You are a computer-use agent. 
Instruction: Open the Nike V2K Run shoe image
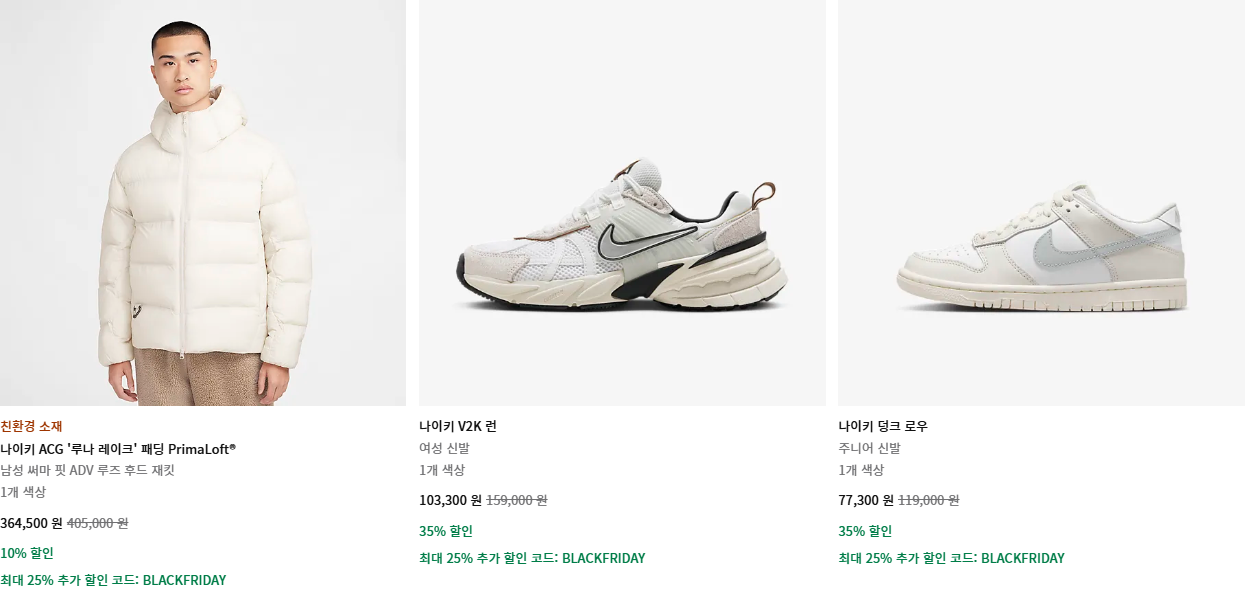click(x=622, y=203)
